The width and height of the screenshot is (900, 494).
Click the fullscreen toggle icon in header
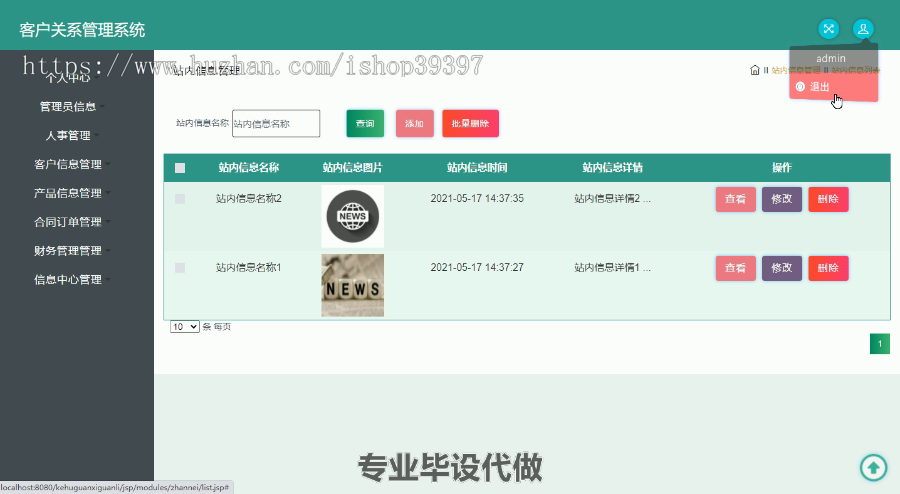(828, 29)
